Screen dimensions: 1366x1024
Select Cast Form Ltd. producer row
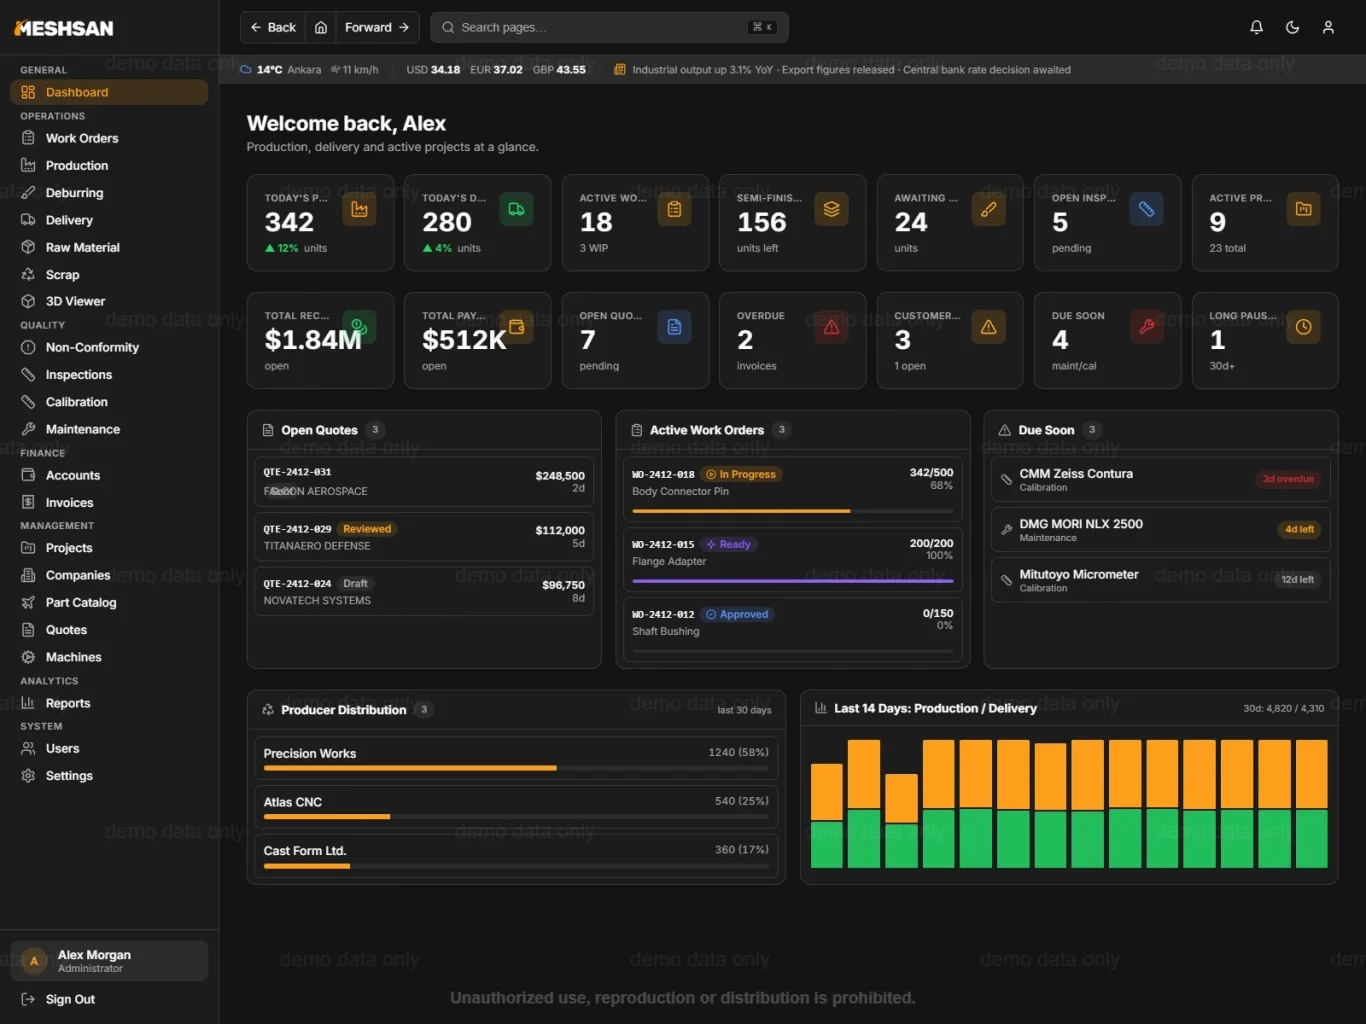tap(516, 857)
